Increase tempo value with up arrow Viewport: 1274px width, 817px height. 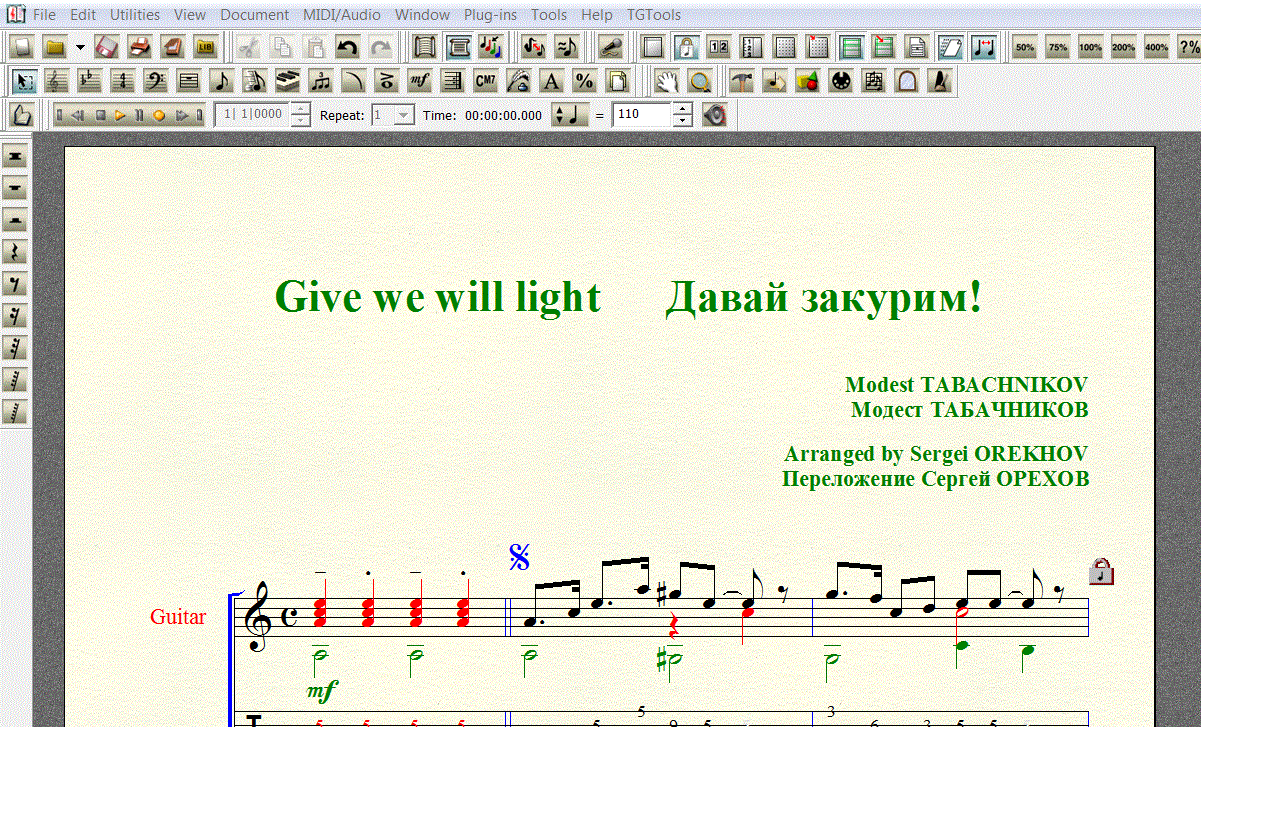[x=682, y=109]
